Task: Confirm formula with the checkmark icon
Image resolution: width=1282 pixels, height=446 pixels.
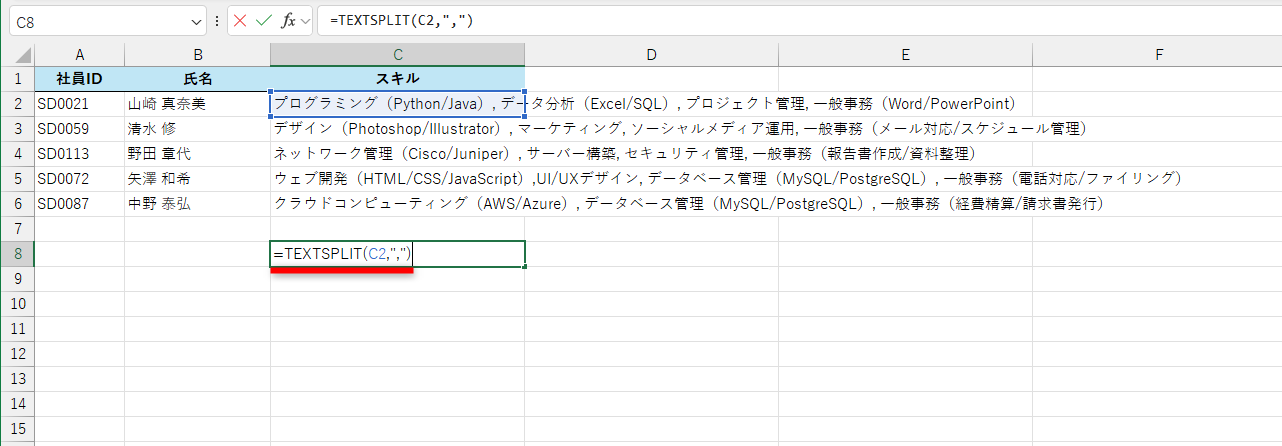Action: point(264,20)
